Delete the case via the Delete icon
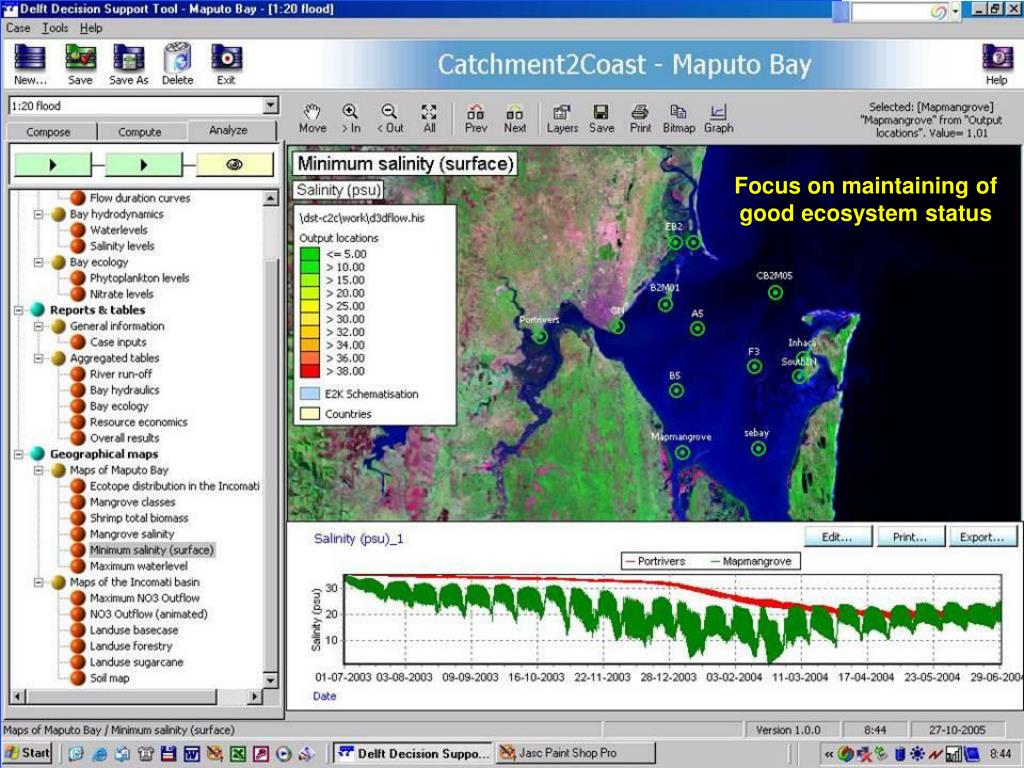This screenshot has height=768, width=1024. click(x=178, y=64)
